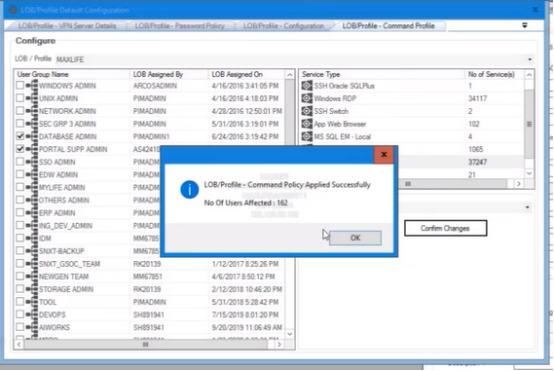The height and width of the screenshot is (371, 554).
Task: Click user group horizontal scrollbar thumb
Action: (146, 344)
